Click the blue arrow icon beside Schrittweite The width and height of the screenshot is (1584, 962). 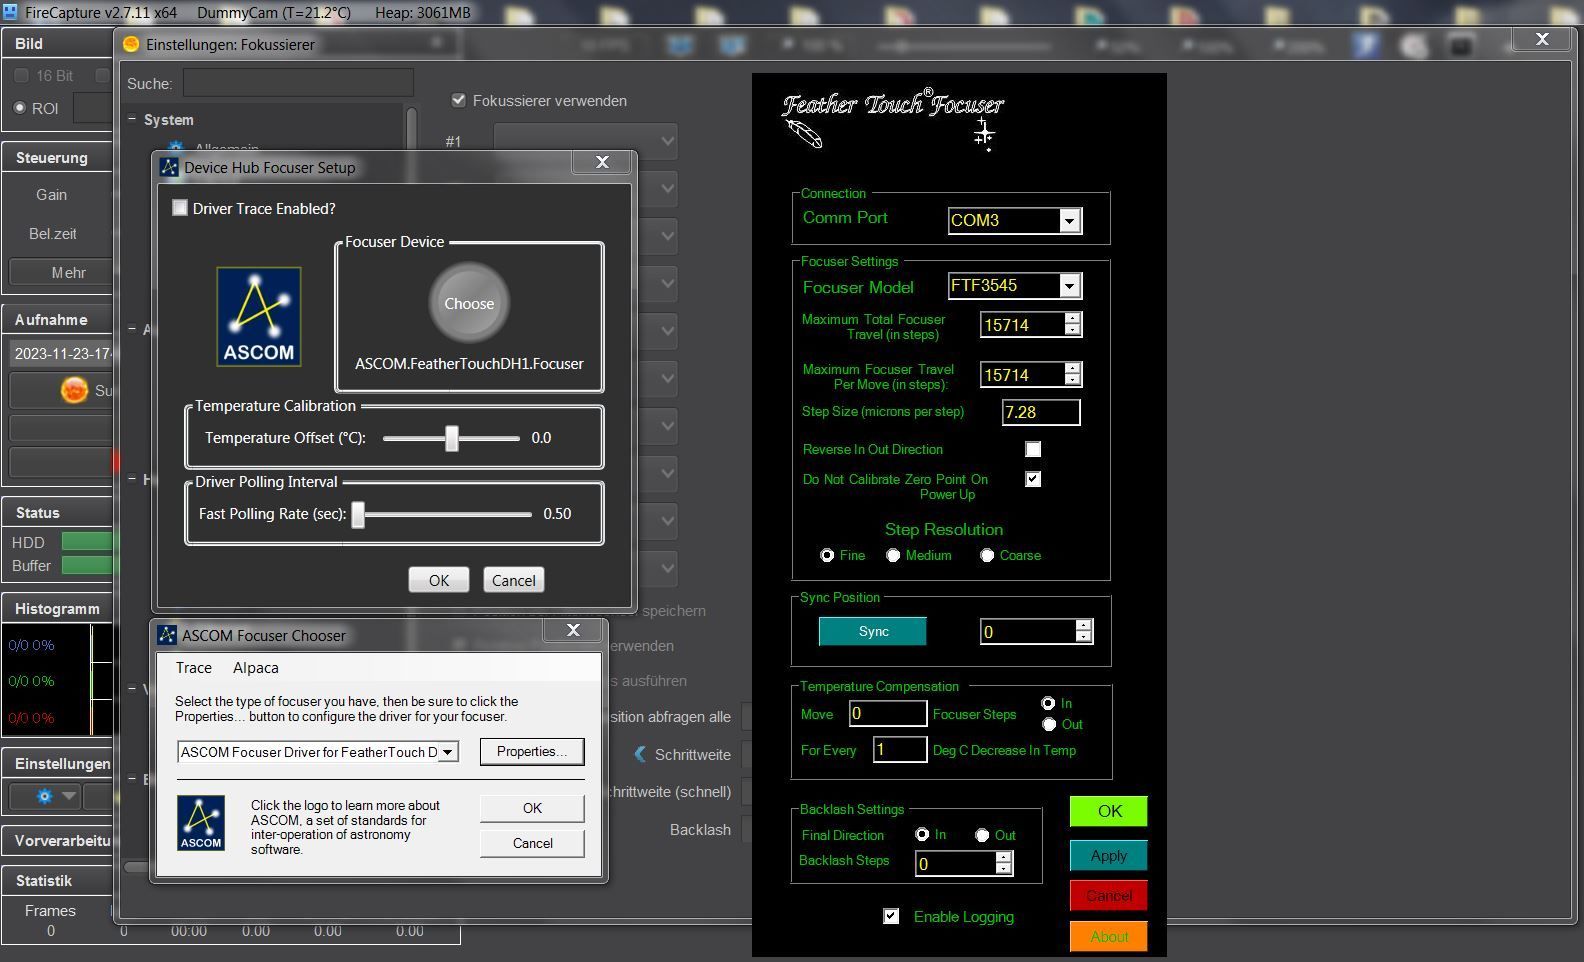click(x=640, y=754)
